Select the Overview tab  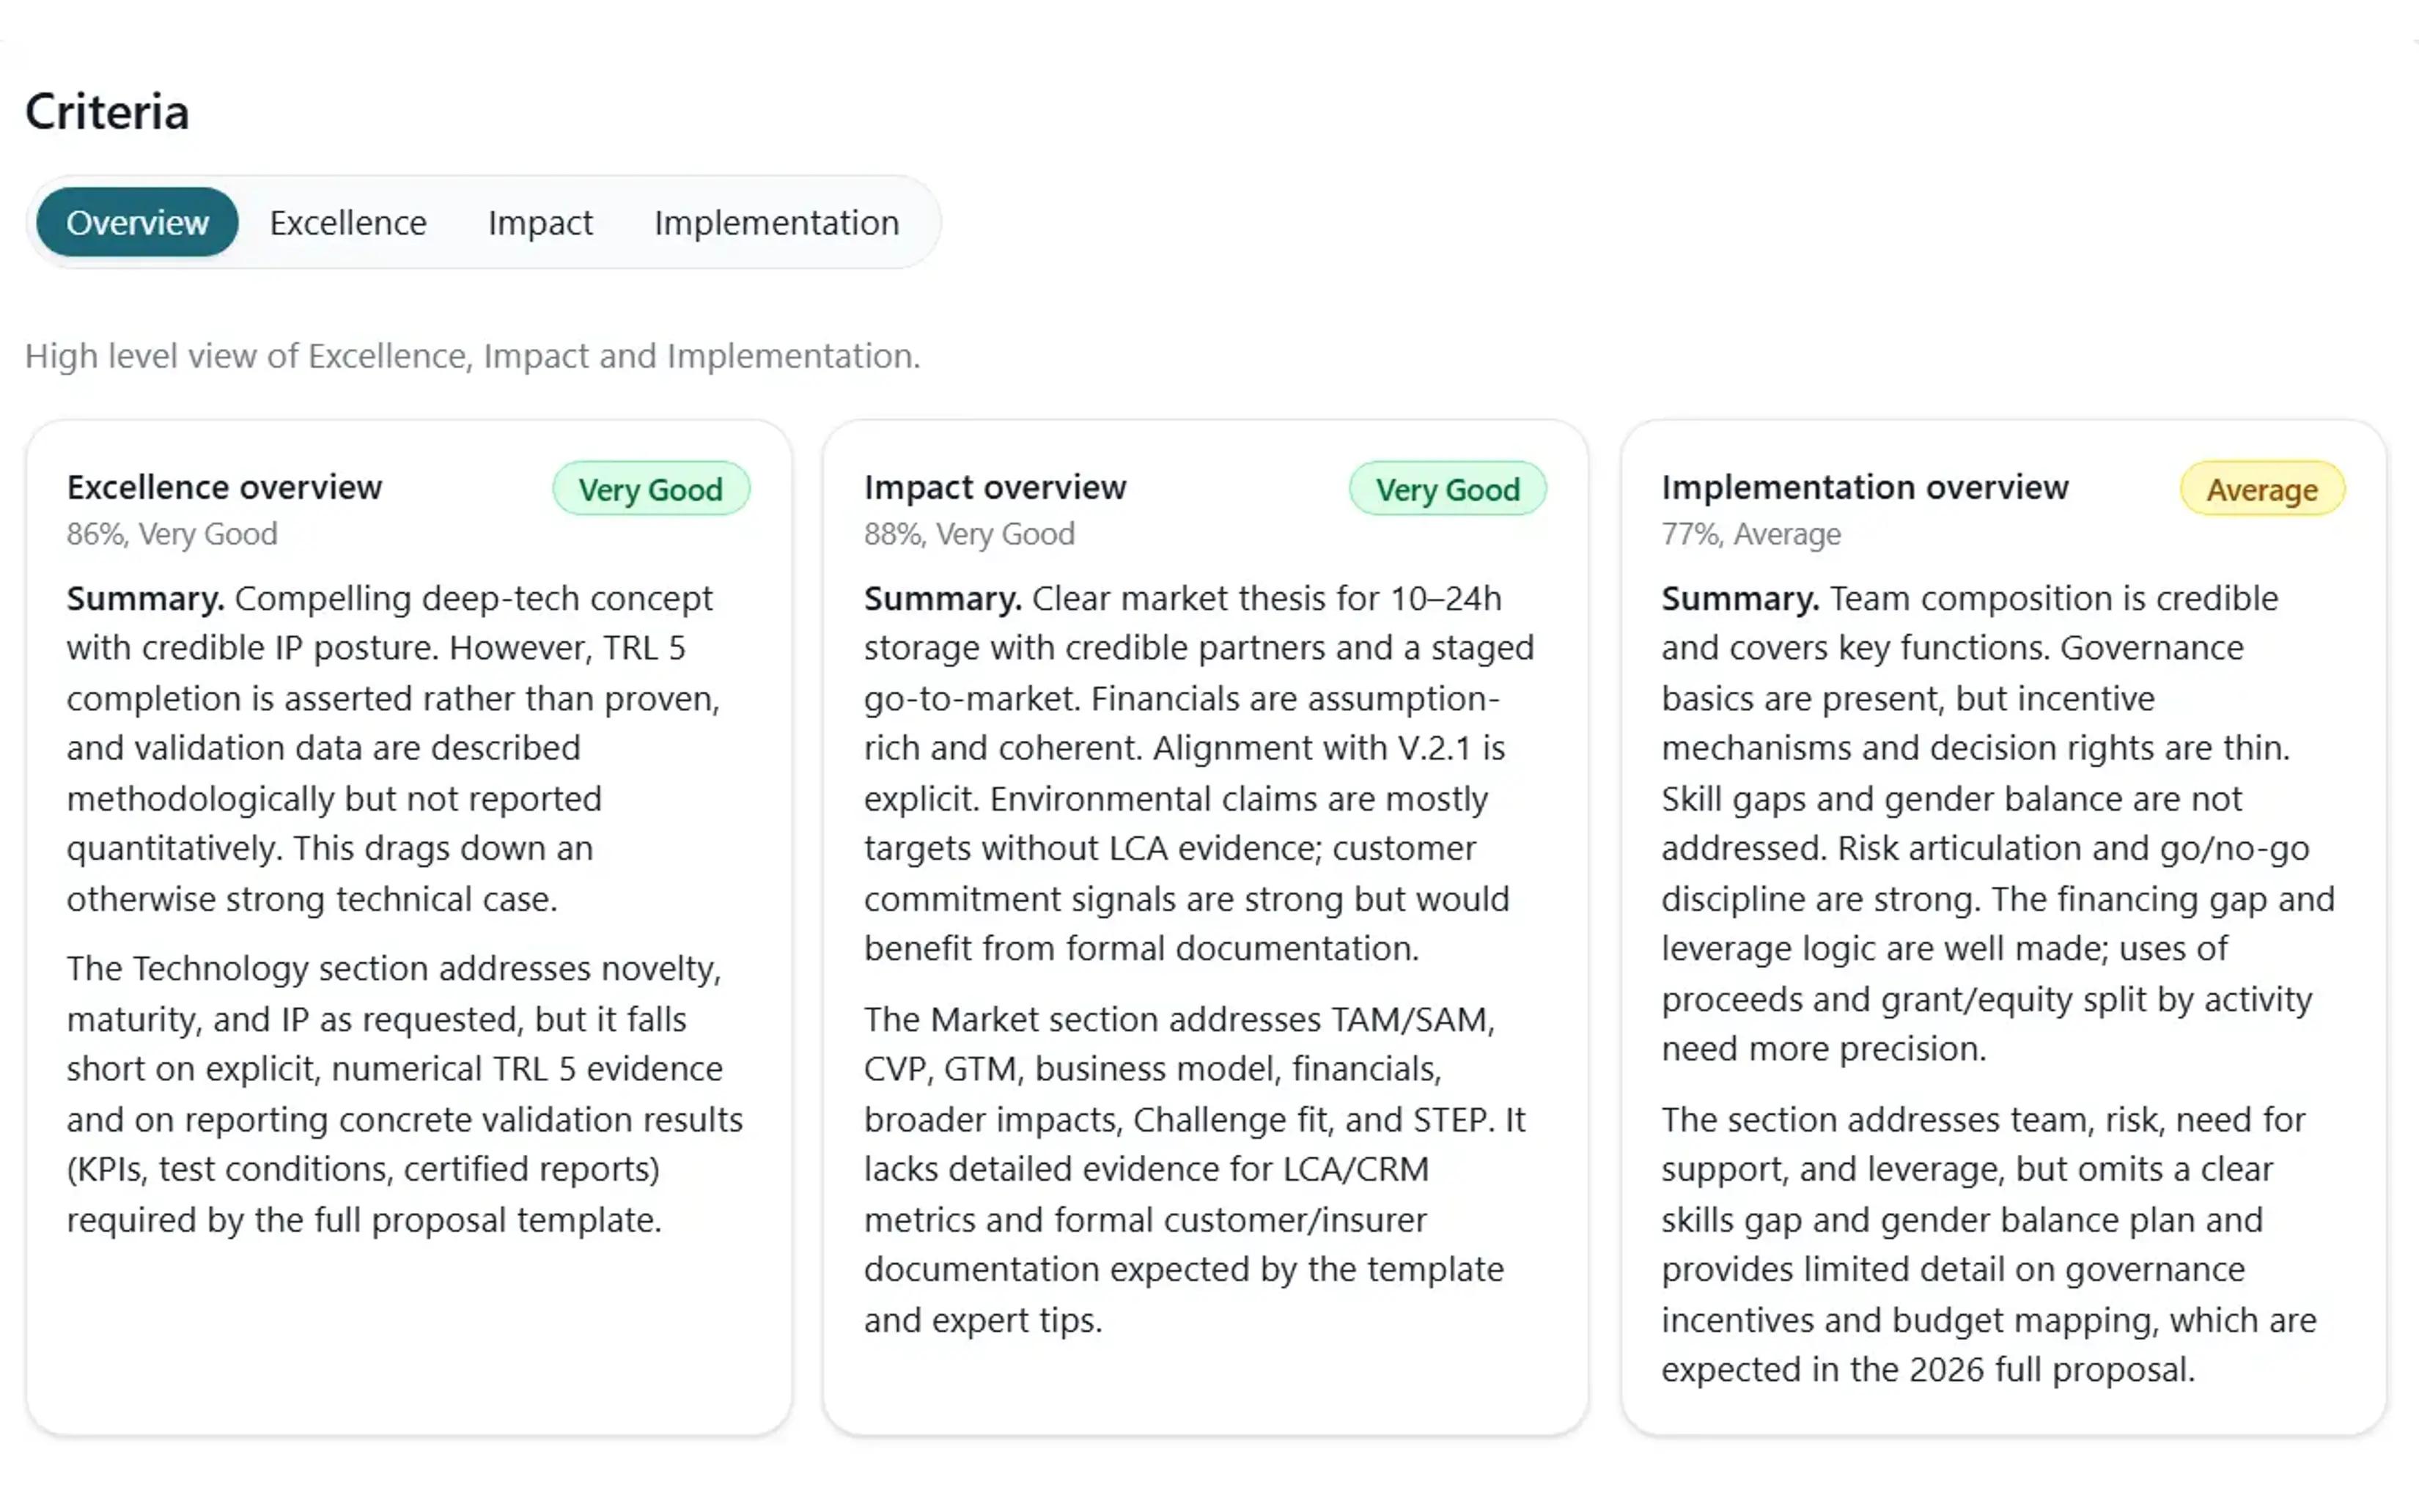[135, 222]
